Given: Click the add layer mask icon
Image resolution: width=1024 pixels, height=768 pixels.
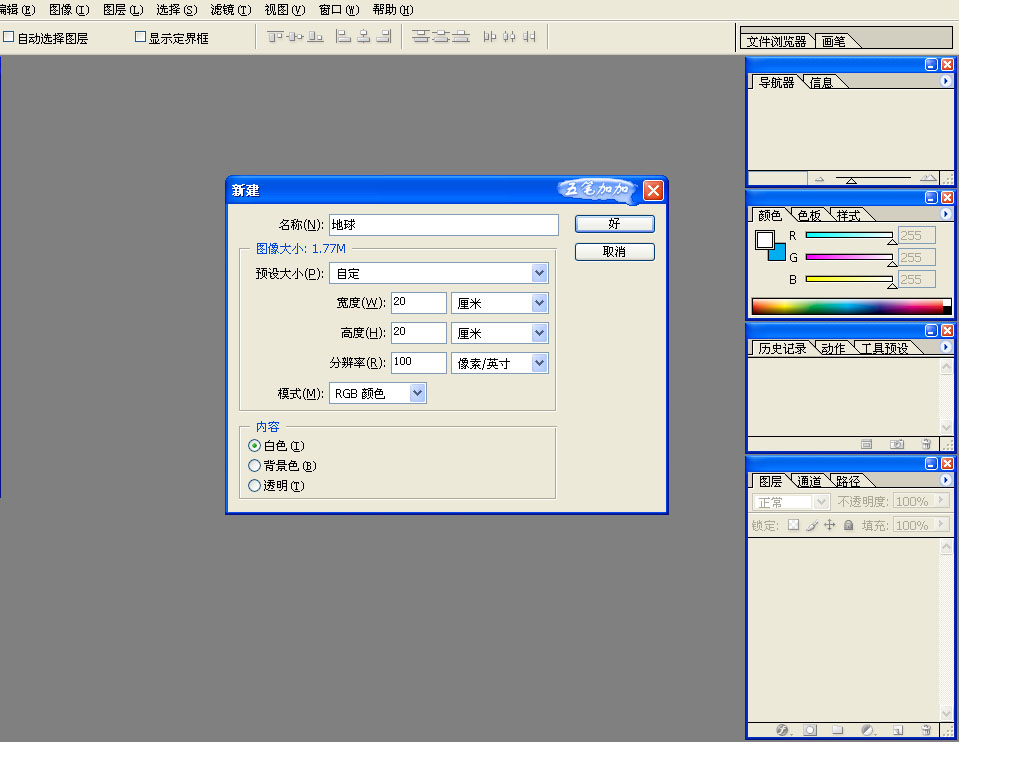Looking at the screenshot, I should coord(810,730).
